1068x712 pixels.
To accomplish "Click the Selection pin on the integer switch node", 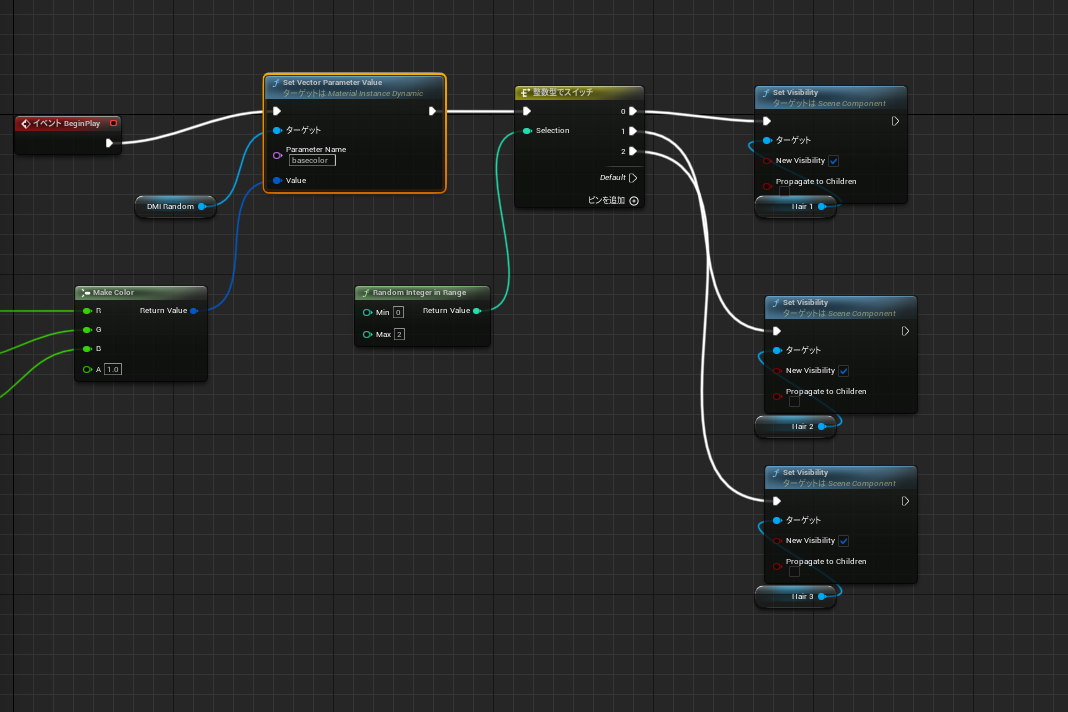I will 527,131.
